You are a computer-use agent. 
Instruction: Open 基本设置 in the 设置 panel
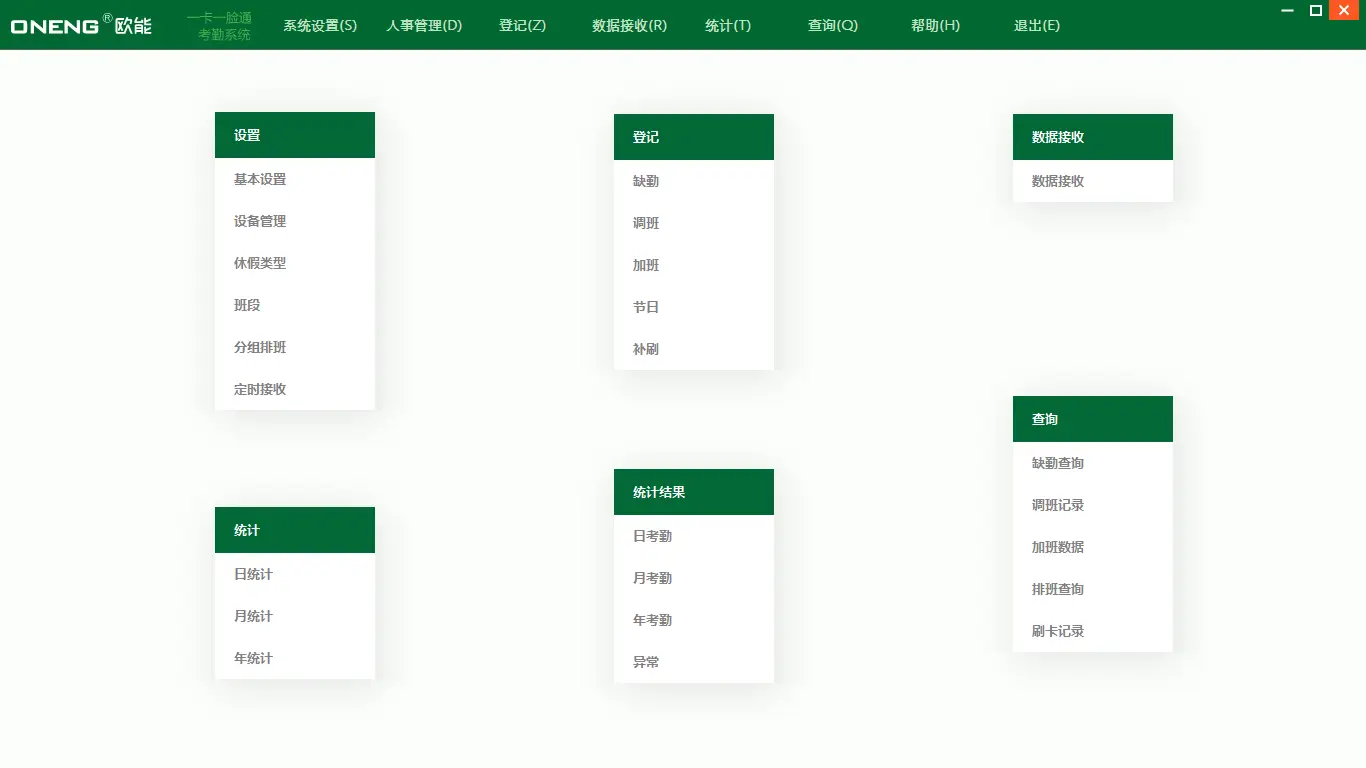tap(260, 179)
